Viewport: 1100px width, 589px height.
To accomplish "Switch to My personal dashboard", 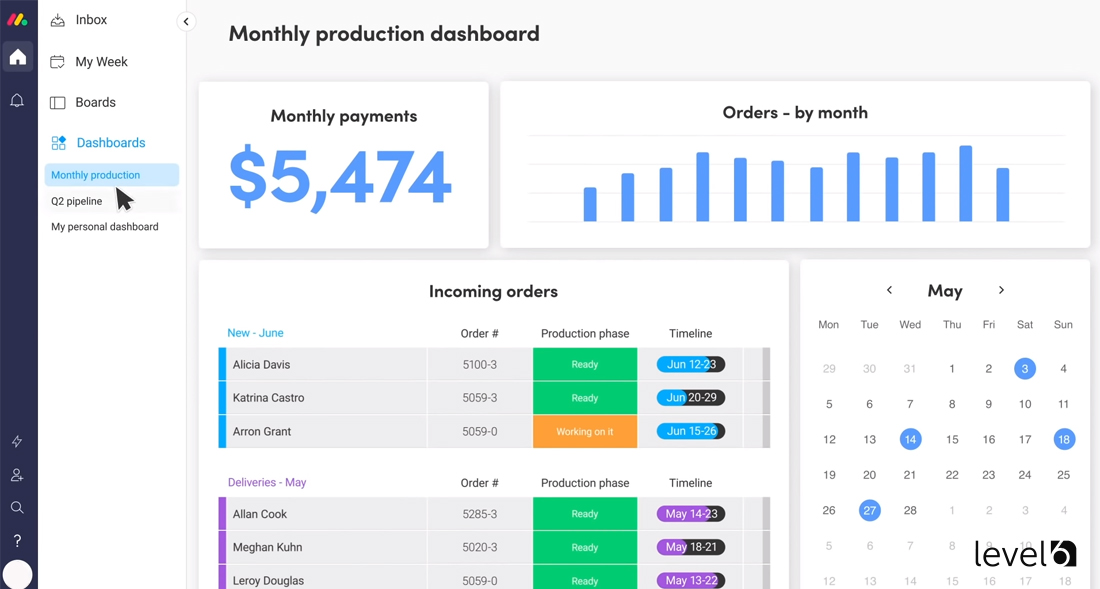I will click(104, 226).
